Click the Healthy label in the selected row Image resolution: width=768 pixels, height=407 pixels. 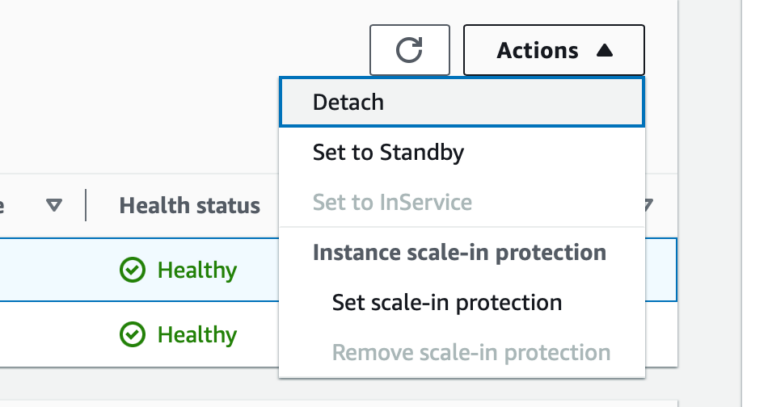pos(197,270)
